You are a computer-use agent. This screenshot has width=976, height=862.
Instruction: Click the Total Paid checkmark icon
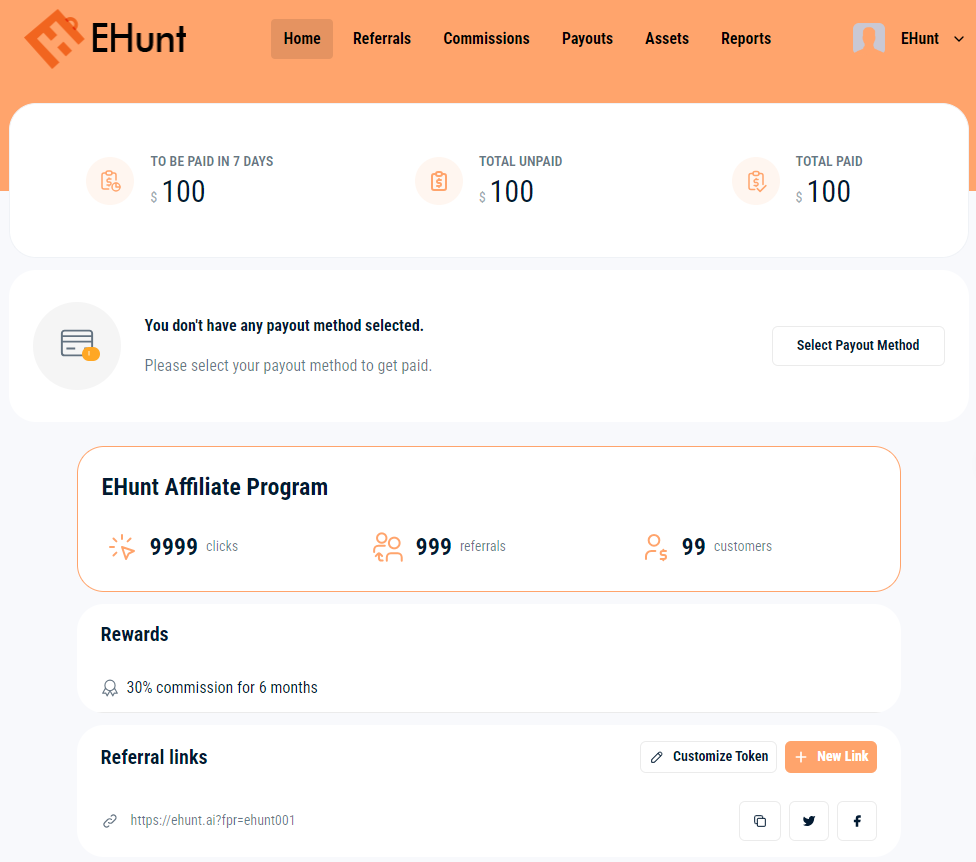coord(756,181)
